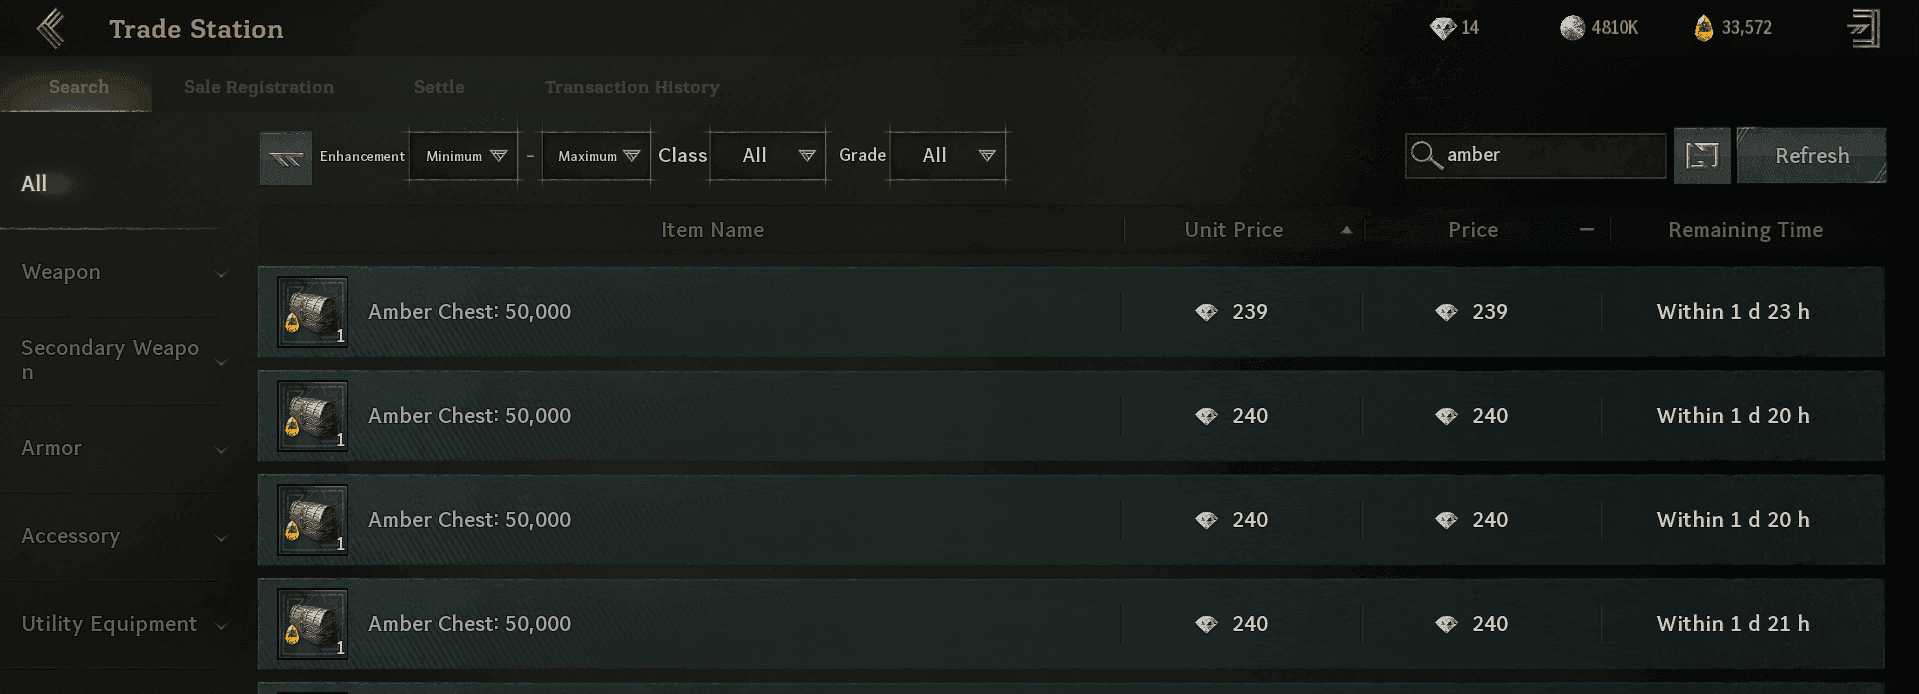Select the Settle menu option
1919x694 pixels.
point(438,87)
